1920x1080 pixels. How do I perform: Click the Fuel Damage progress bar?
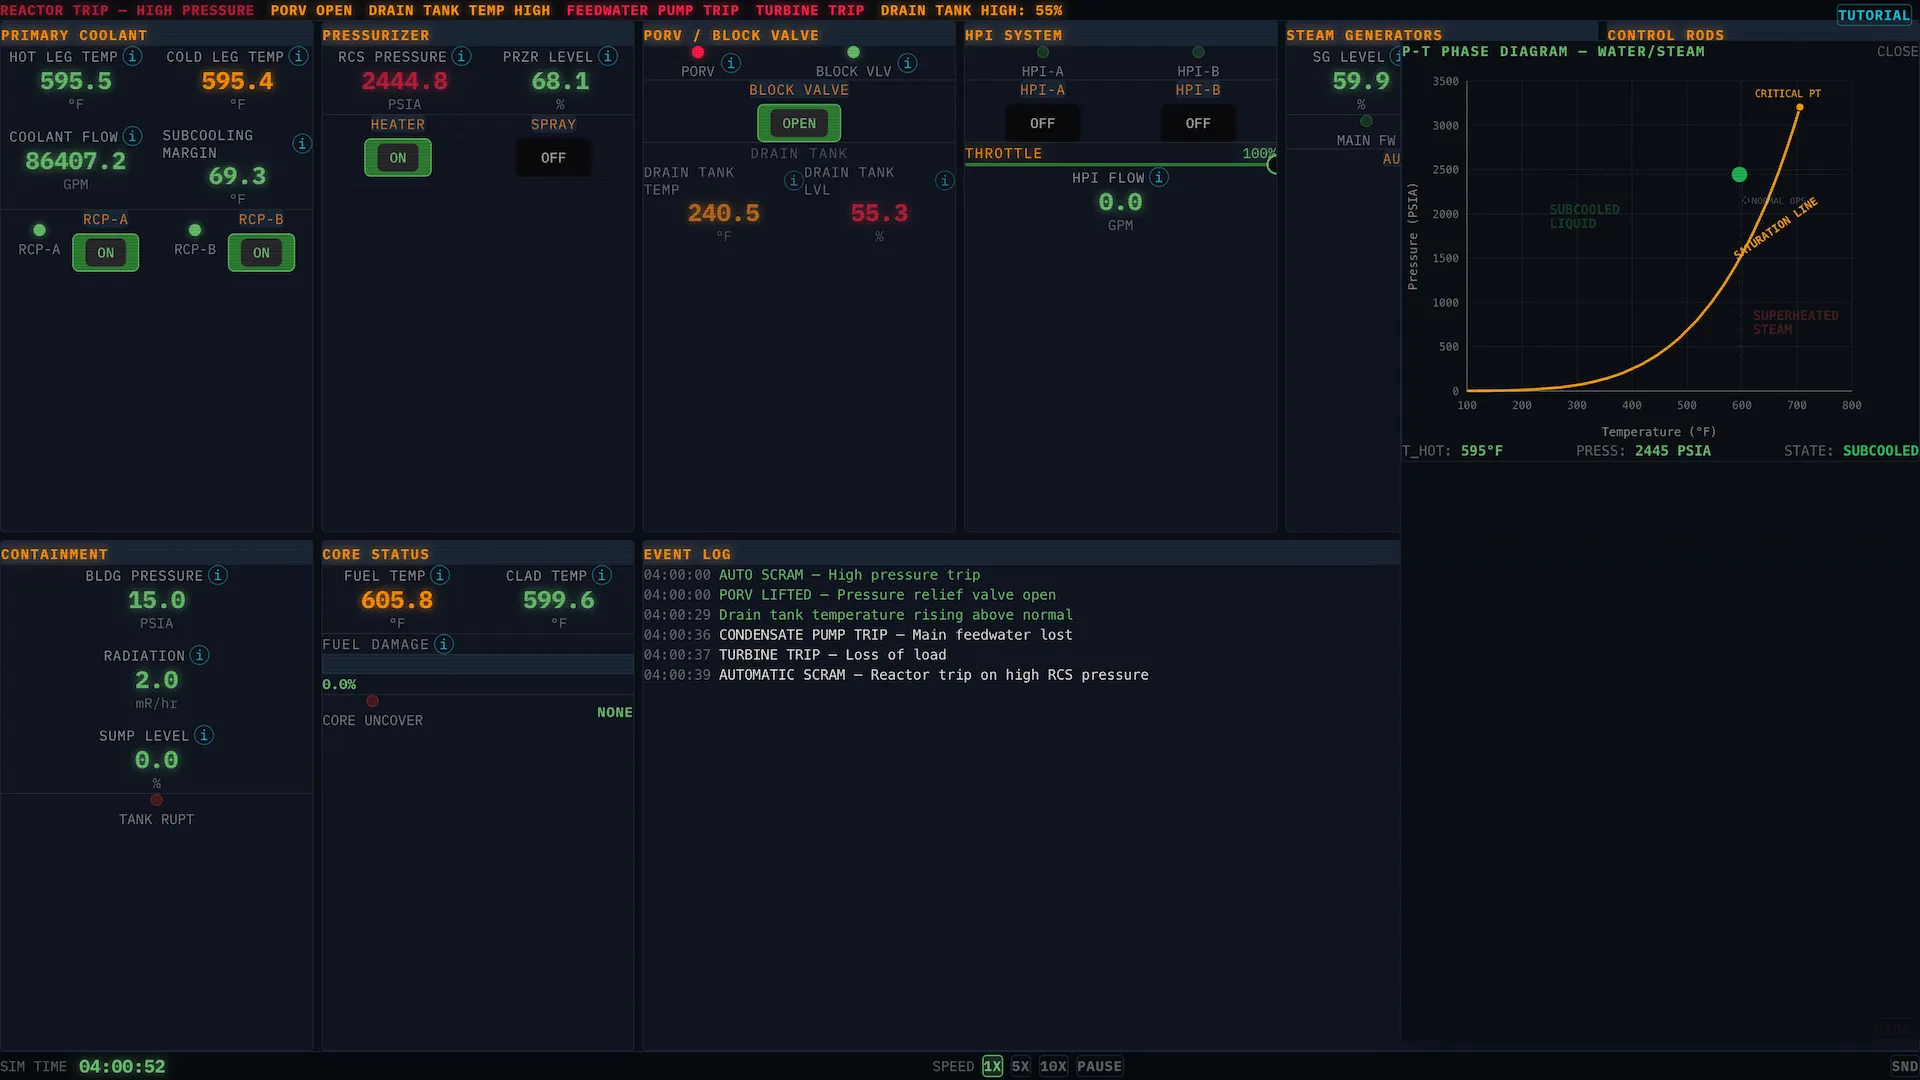pos(477,665)
